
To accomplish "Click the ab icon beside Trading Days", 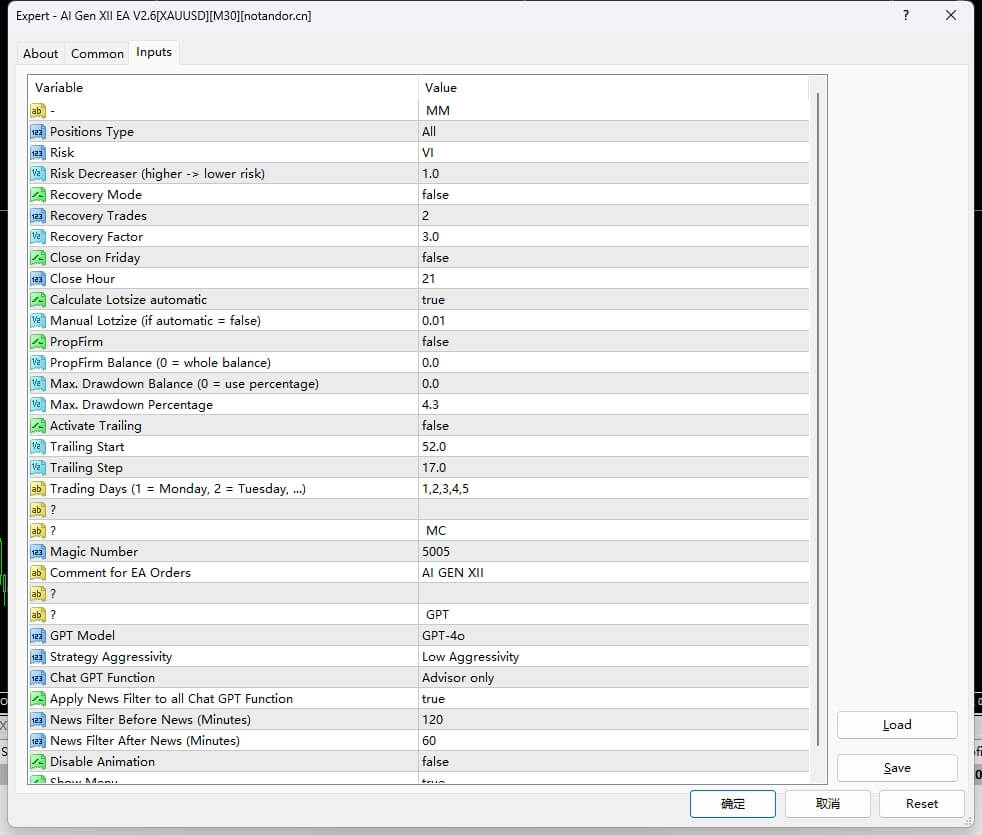I will pyautogui.click(x=41, y=488).
